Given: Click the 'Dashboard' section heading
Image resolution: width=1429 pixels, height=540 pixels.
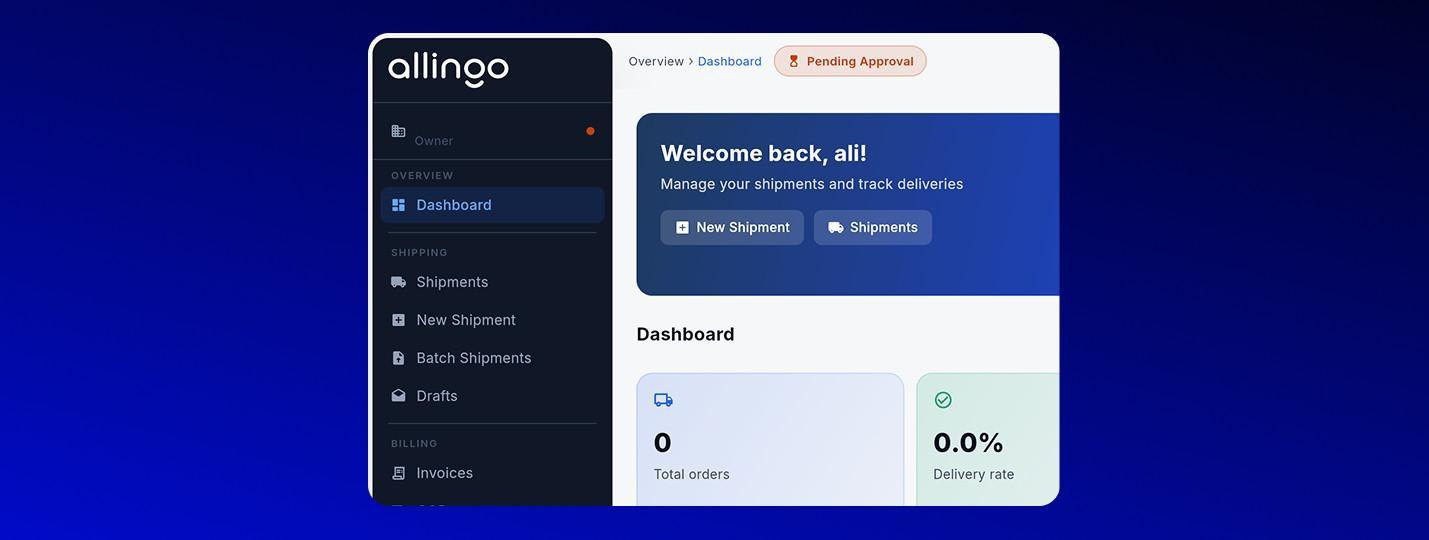Looking at the screenshot, I should (686, 334).
